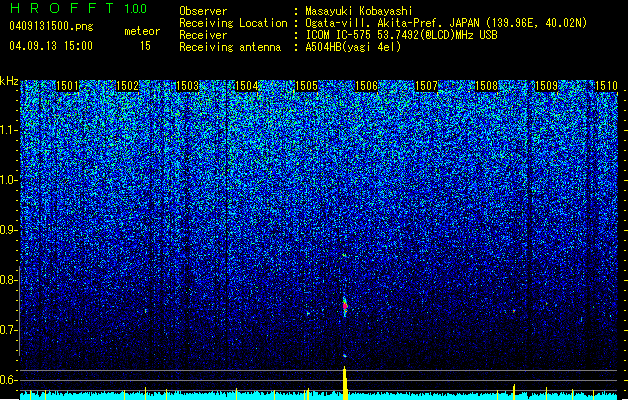Click the 1503 time marker
The width and height of the screenshot is (629, 400).
[187, 86]
